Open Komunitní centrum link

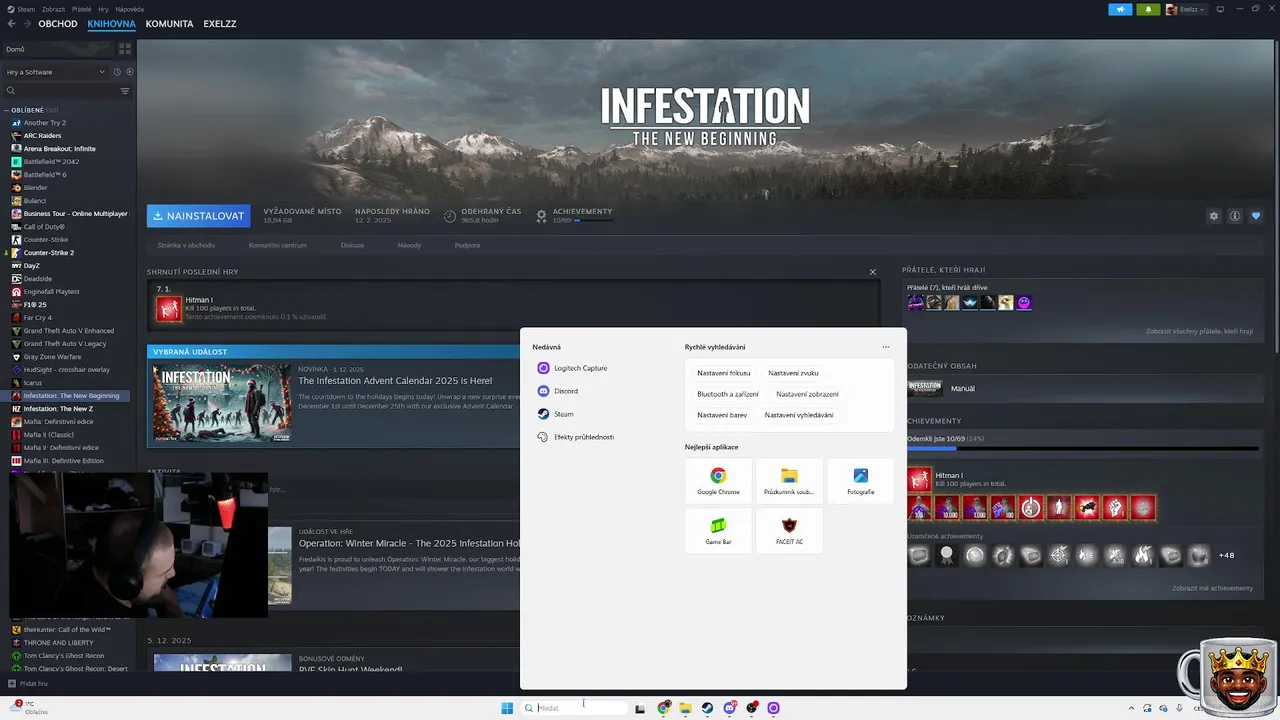coord(278,245)
